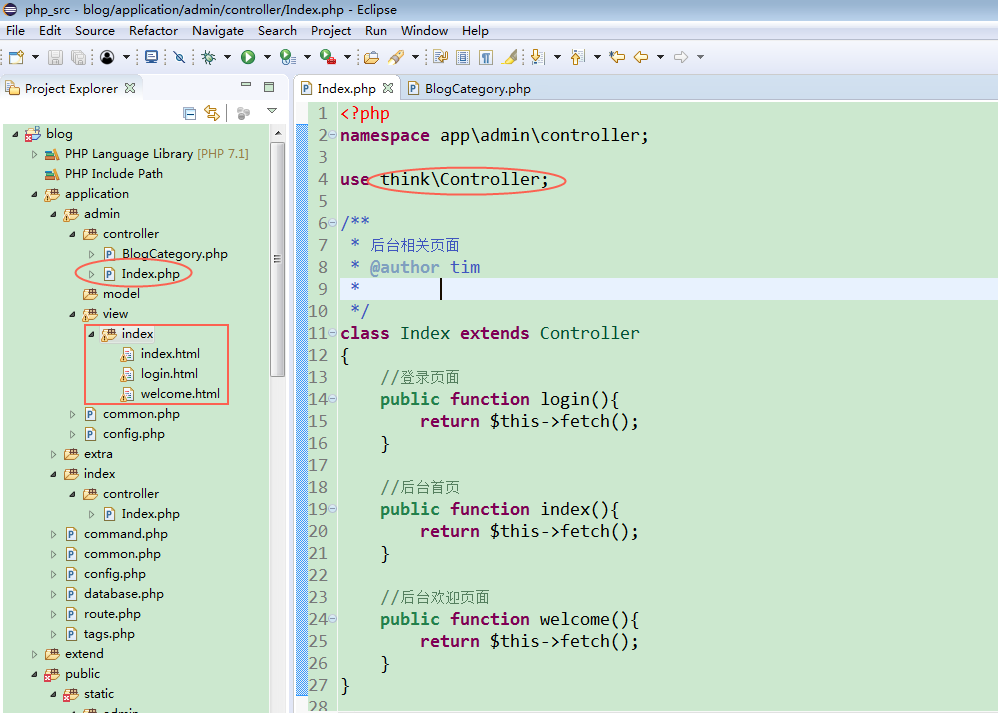Open the Window menu
The height and width of the screenshot is (713, 998).
pyautogui.click(x=425, y=31)
